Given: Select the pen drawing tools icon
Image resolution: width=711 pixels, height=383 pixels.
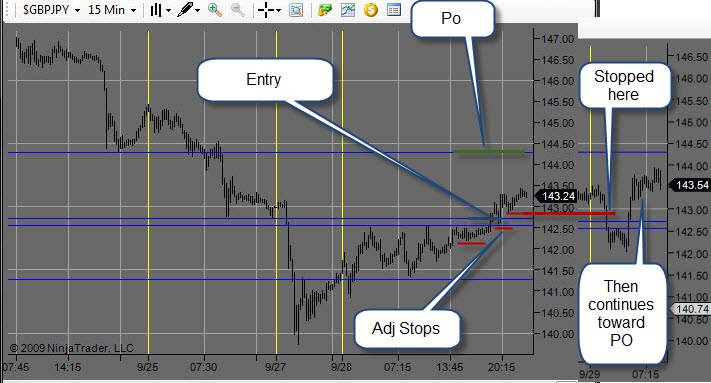Looking at the screenshot, I should click(185, 10).
